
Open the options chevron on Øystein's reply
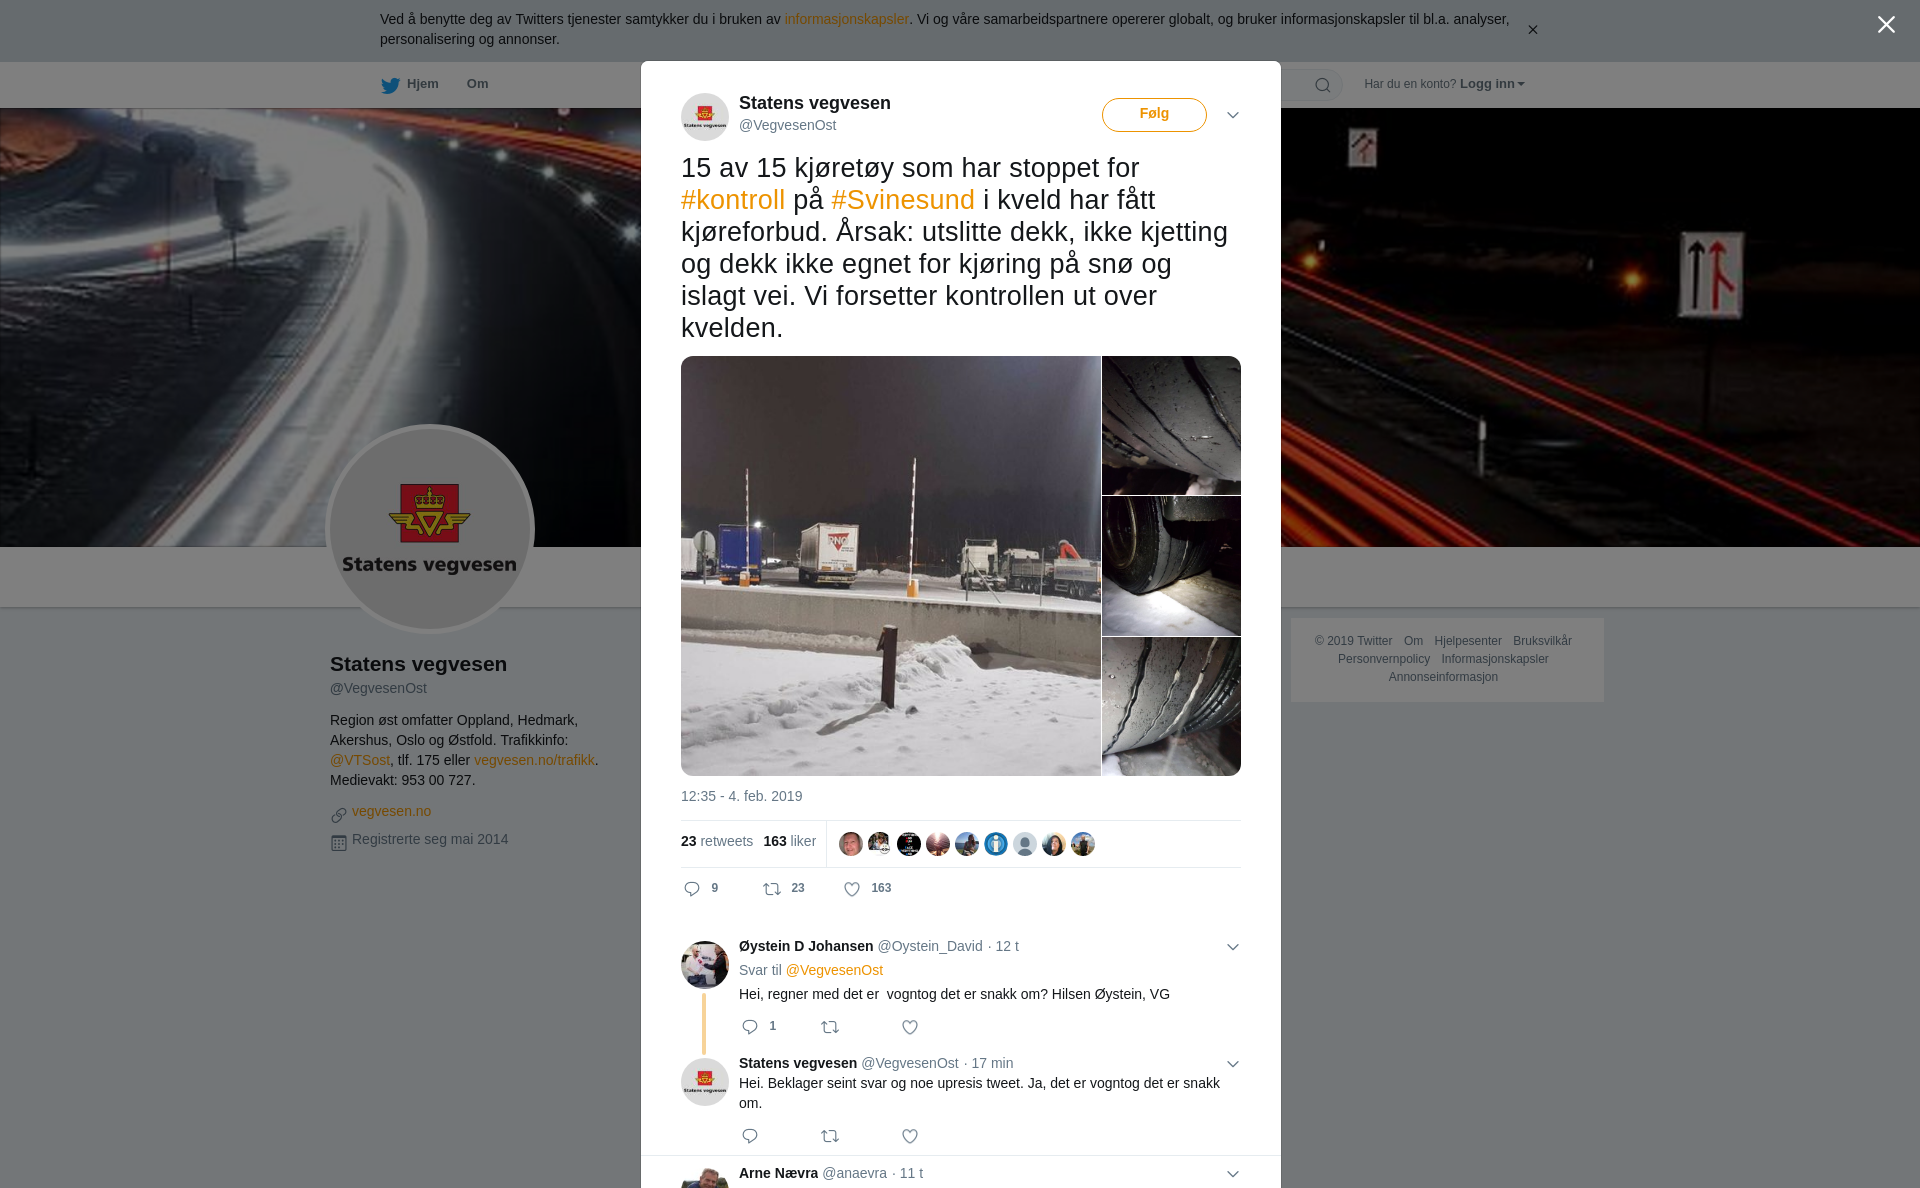[1233, 947]
